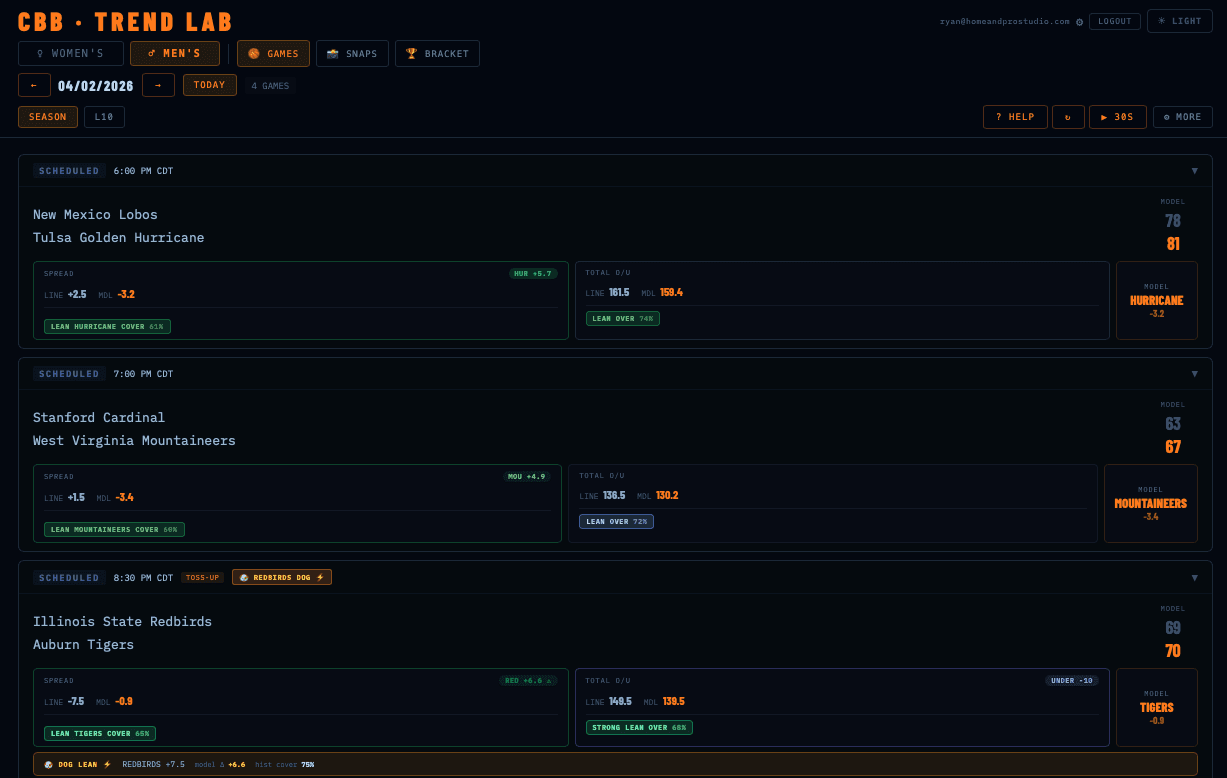This screenshot has height=778, width=1227.
Task: Select the Men's league toggle
Action: tap(175, 53)
